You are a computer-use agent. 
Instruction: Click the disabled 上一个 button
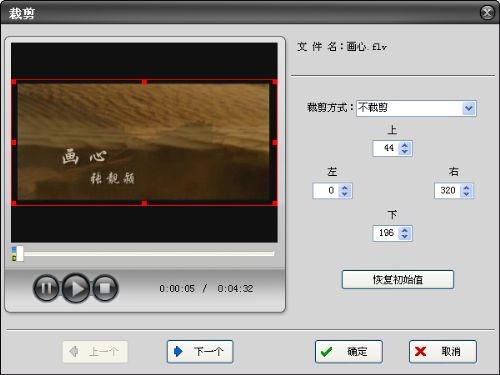point(95,351)
